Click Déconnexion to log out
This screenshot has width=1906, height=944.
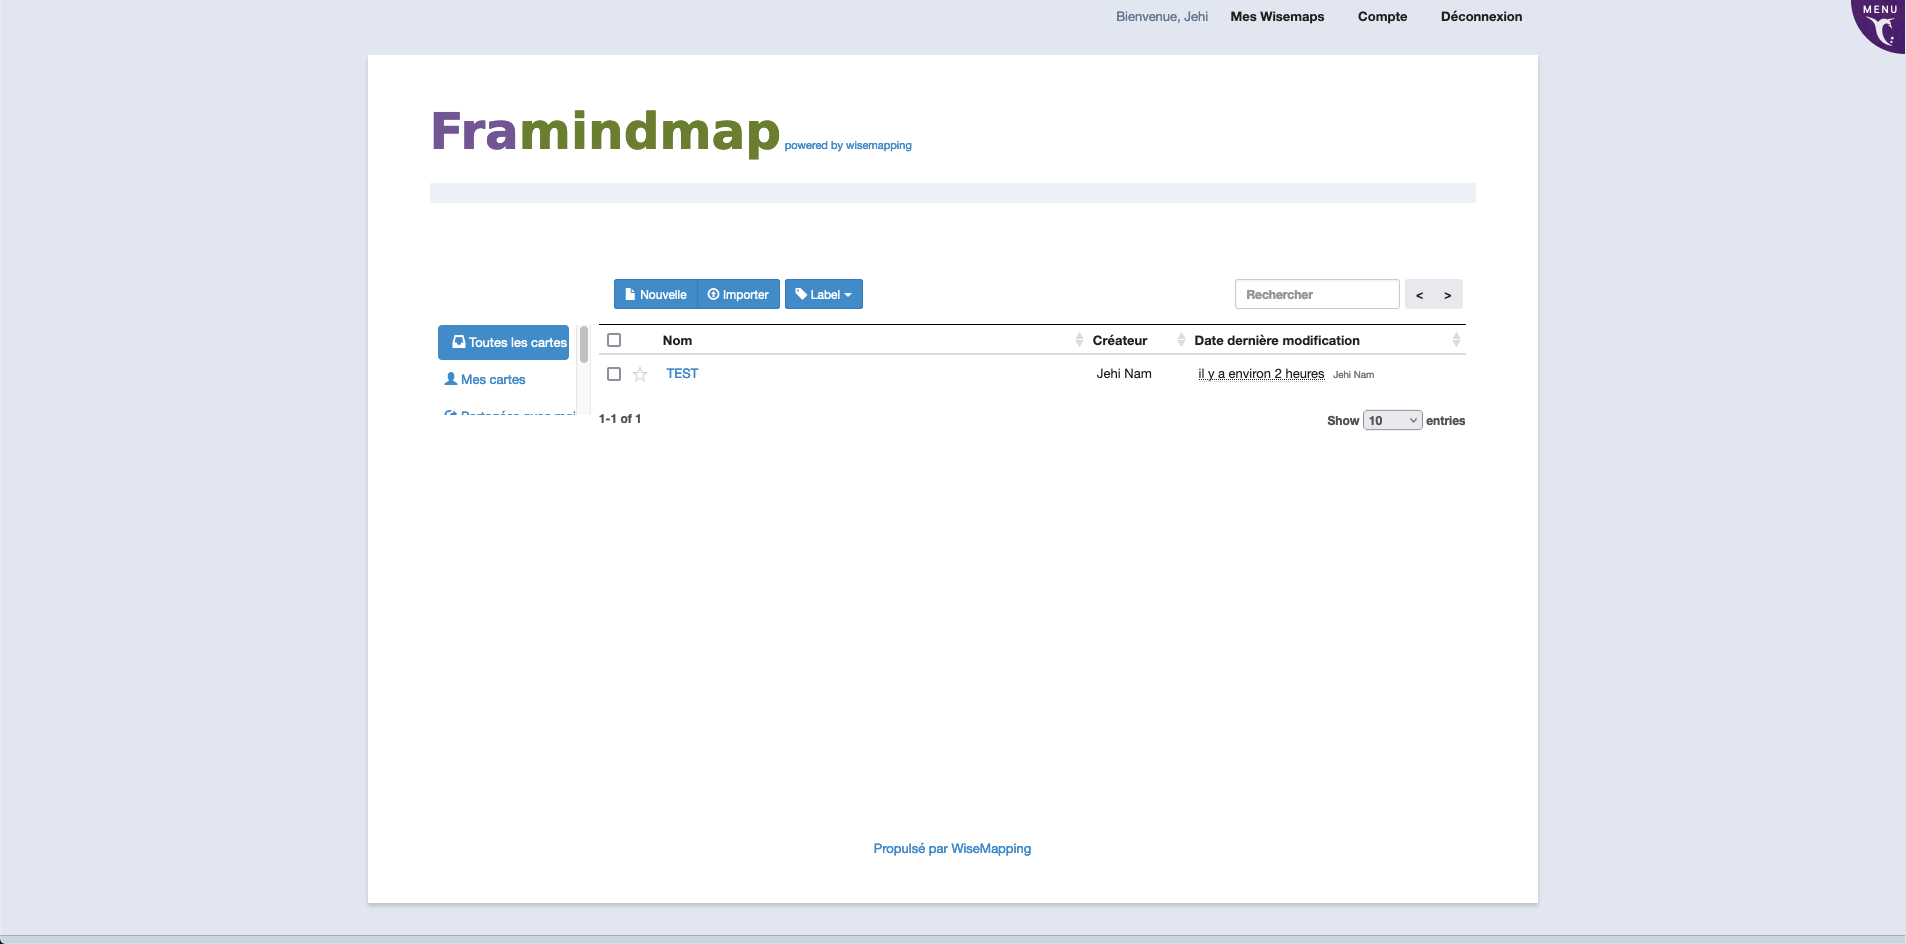coord(1481,17)
